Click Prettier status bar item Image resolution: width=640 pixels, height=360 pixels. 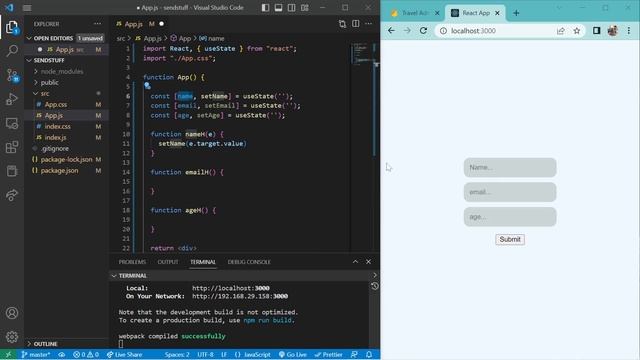coord(329,355)
